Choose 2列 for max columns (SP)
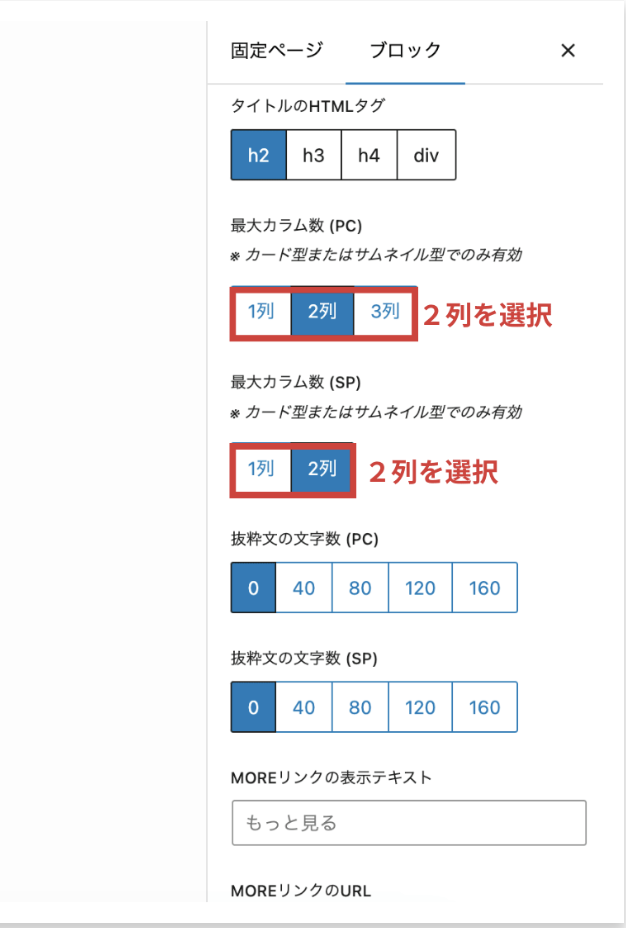This screenshot has height=928, width=626. (x=322, y=468)
